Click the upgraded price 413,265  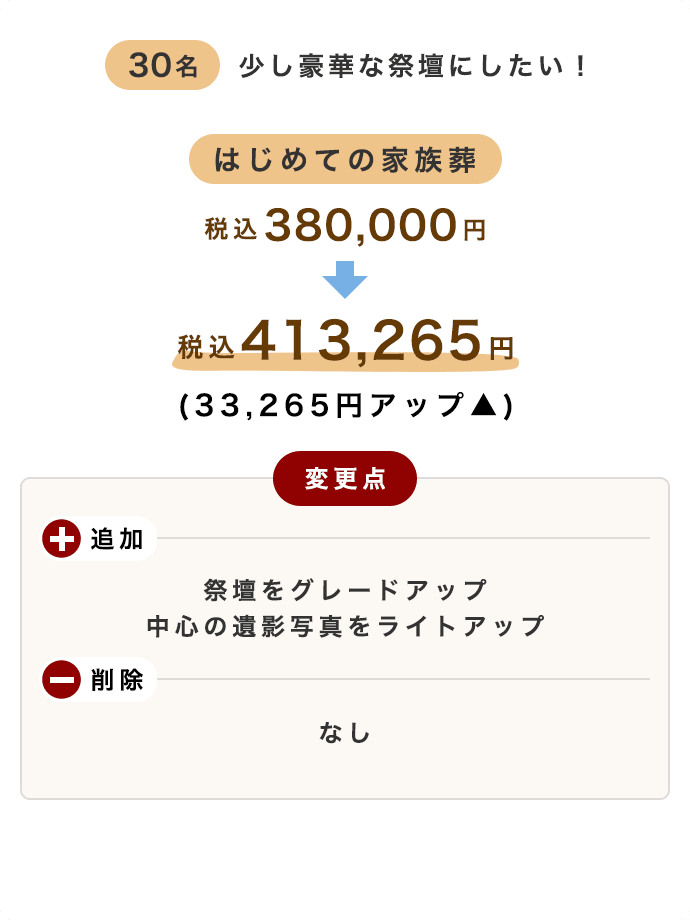(x=361, y=341)
